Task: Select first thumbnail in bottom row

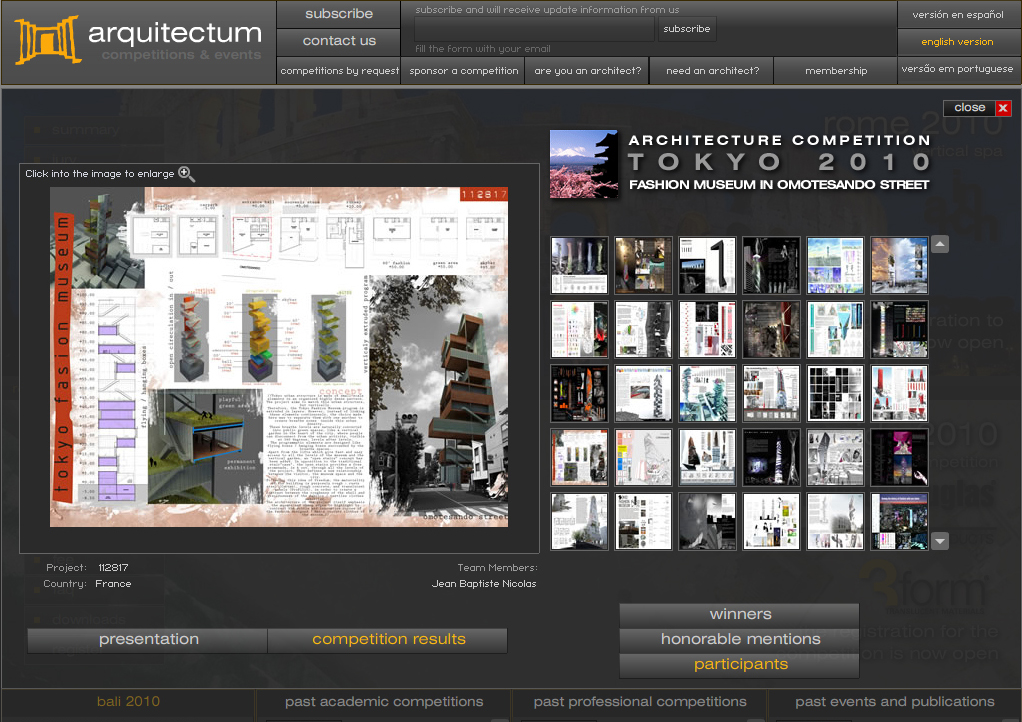Action: coord(579,521)
